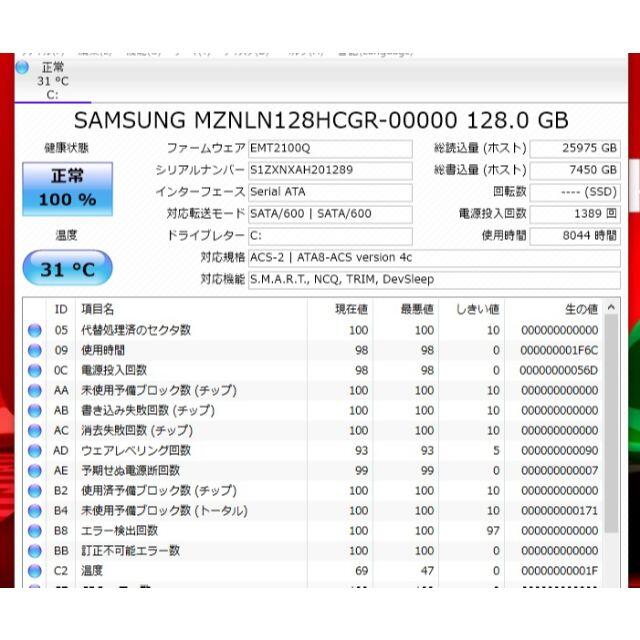The image size is (640, 640).
Task: Click raw value 0000000001F
Action: pos(560,571)
